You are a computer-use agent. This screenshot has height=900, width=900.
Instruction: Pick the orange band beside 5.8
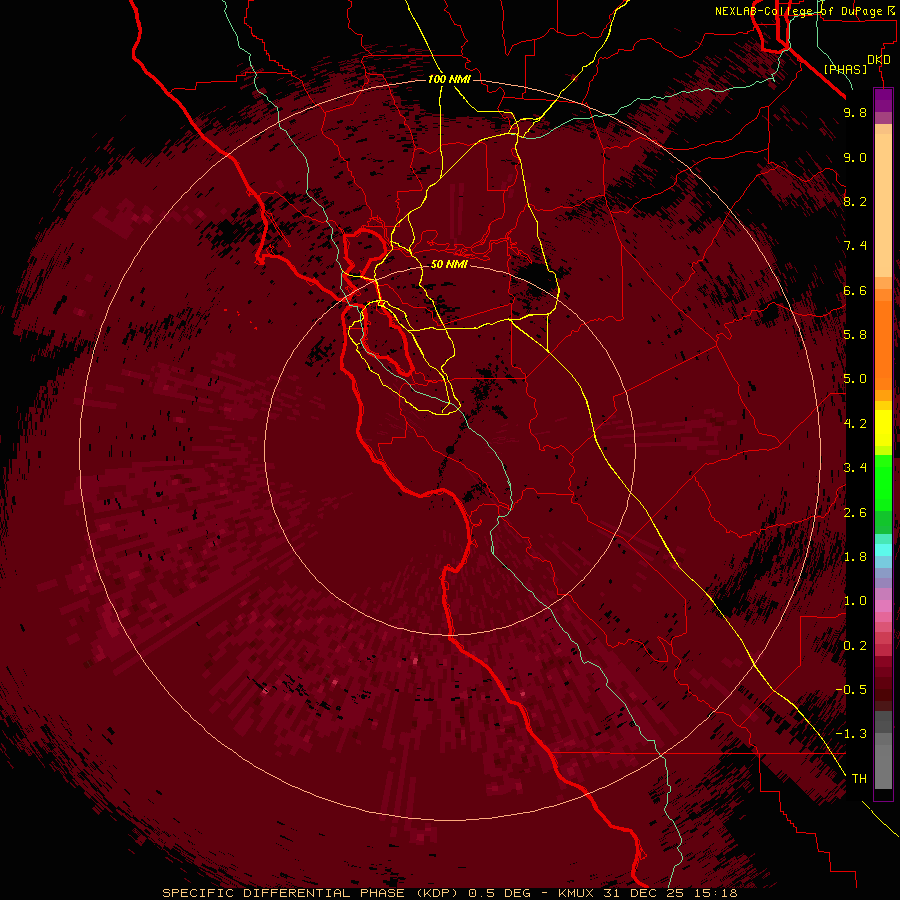883,344
